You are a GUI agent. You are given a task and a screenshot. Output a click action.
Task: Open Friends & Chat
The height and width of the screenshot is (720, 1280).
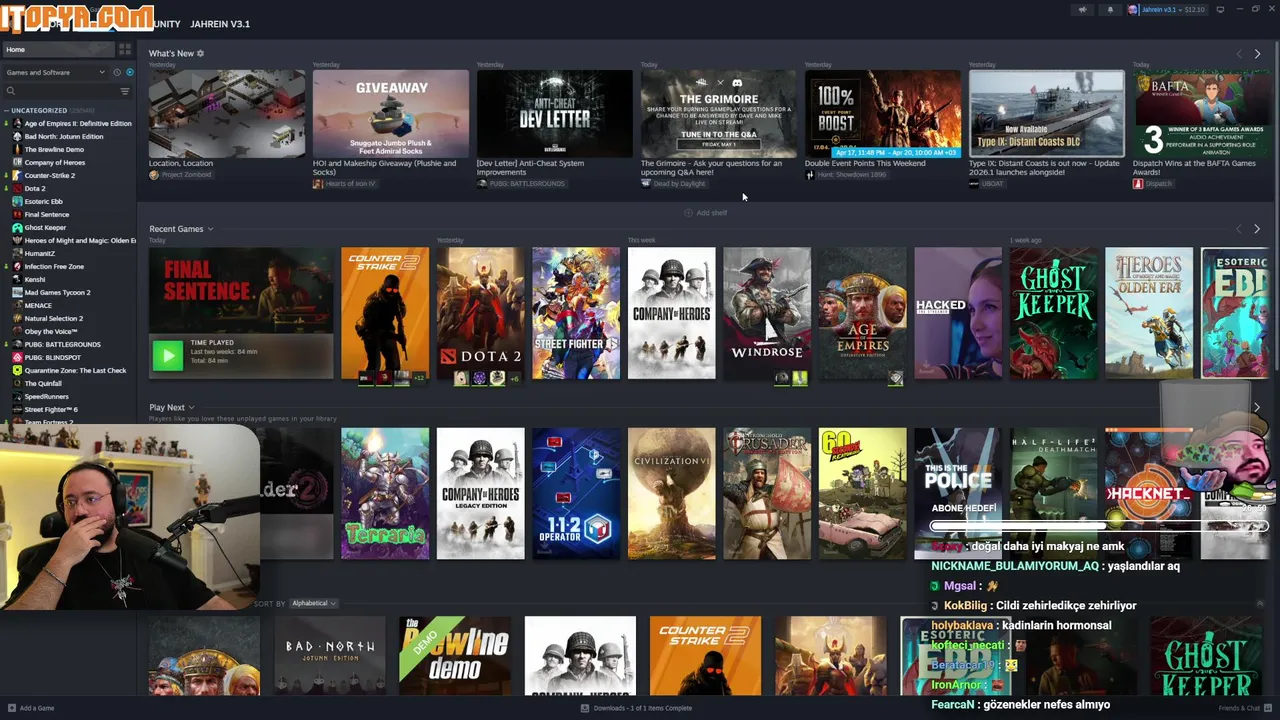click(1244, 708)
